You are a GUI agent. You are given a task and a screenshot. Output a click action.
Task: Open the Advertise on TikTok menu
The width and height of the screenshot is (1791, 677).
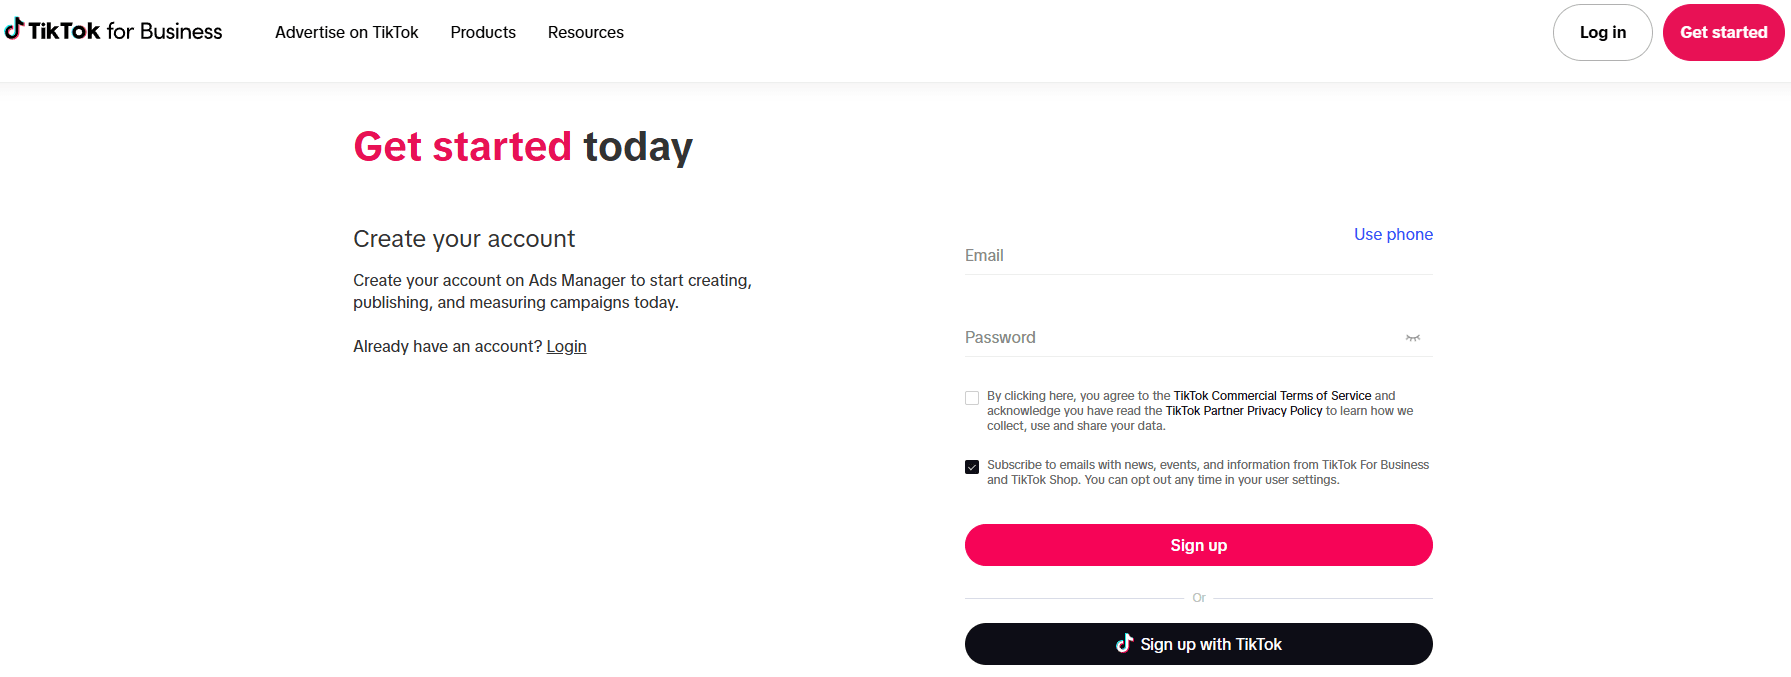coord(346,32)
